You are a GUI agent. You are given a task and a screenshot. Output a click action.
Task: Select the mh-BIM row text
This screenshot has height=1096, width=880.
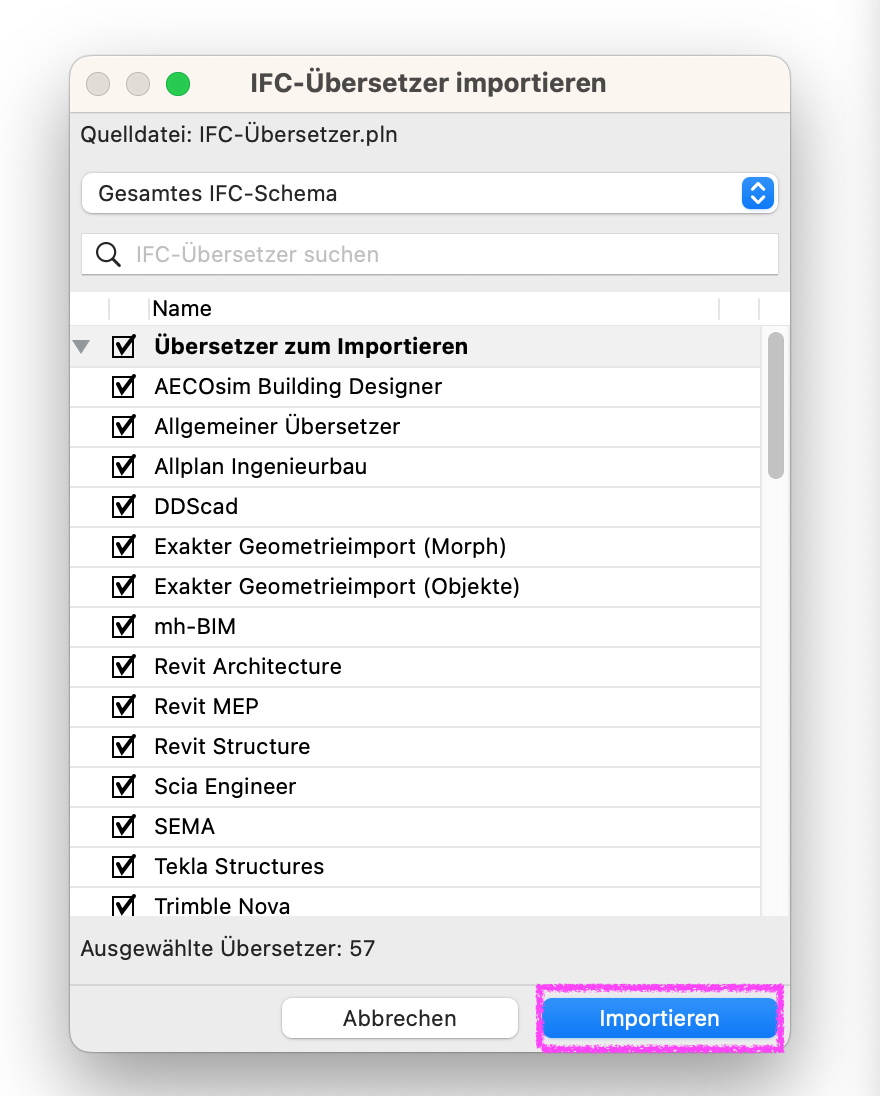(195, 626)
